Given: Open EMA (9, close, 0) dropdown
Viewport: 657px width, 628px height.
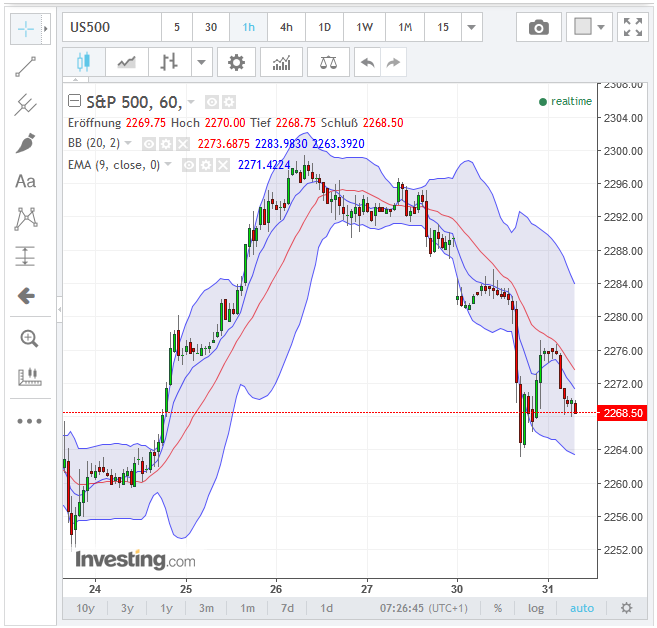Looking at the screenshot, I should coord(168,164).
